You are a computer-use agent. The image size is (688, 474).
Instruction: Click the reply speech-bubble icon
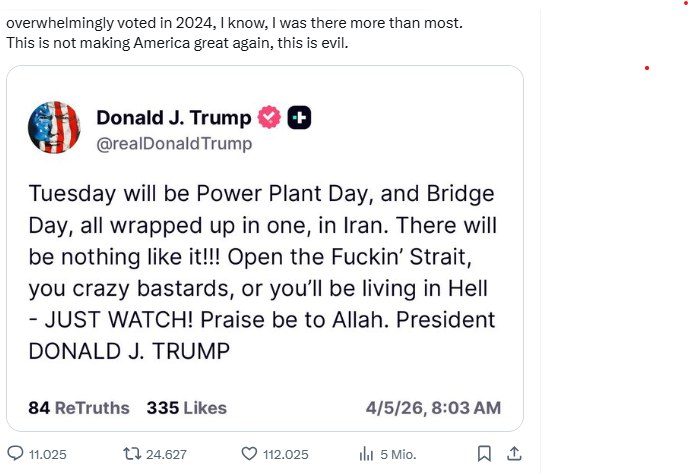[15, 454]
